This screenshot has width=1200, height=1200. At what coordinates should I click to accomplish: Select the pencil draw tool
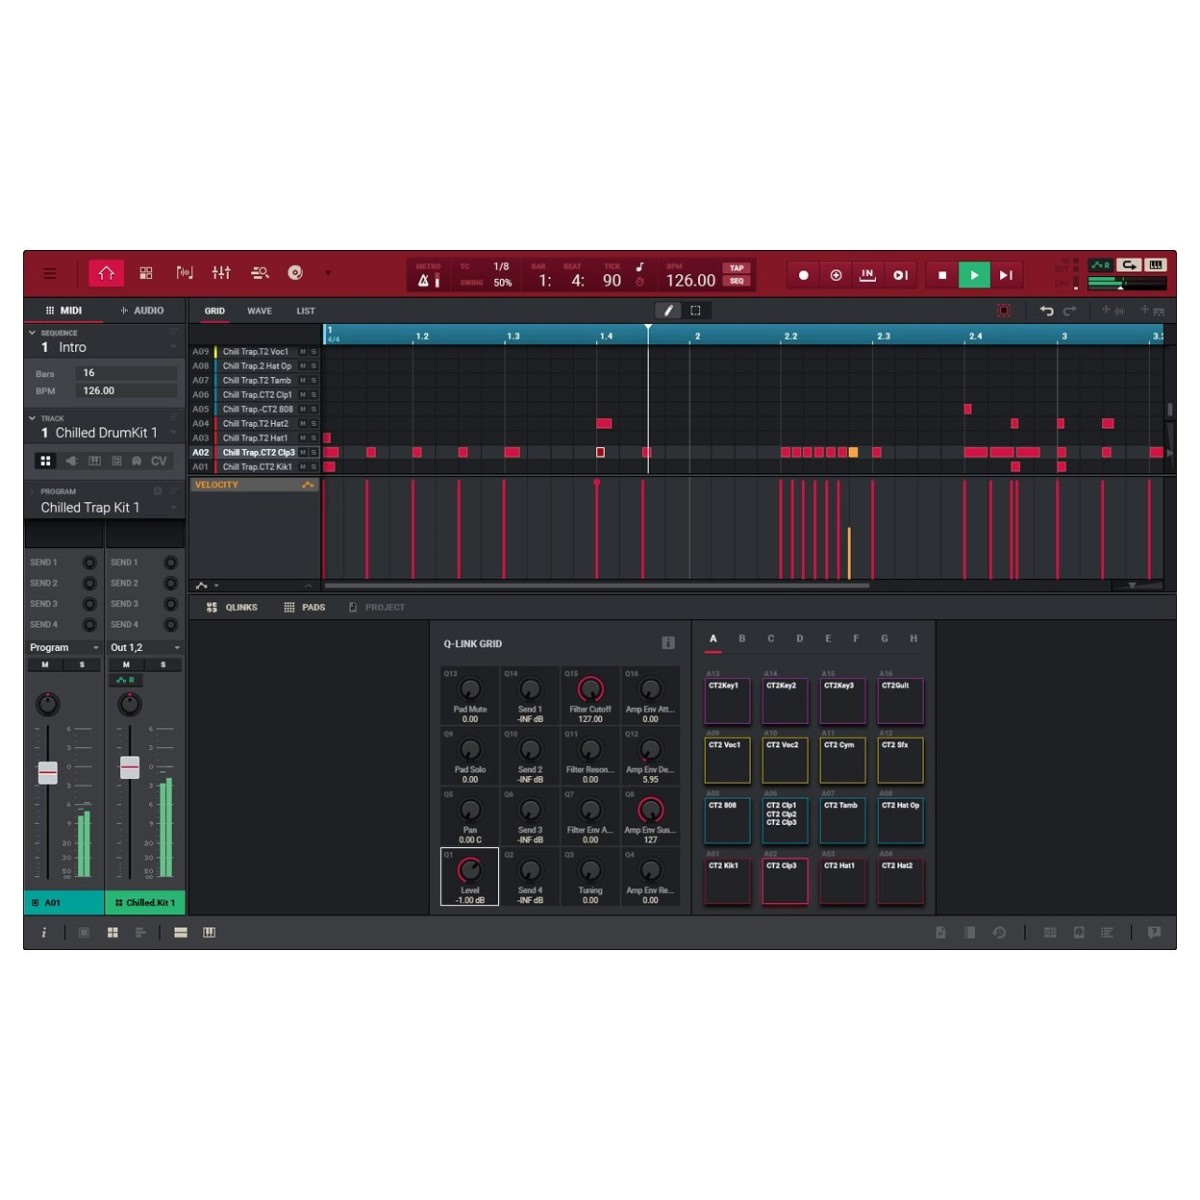click(669, 311)
